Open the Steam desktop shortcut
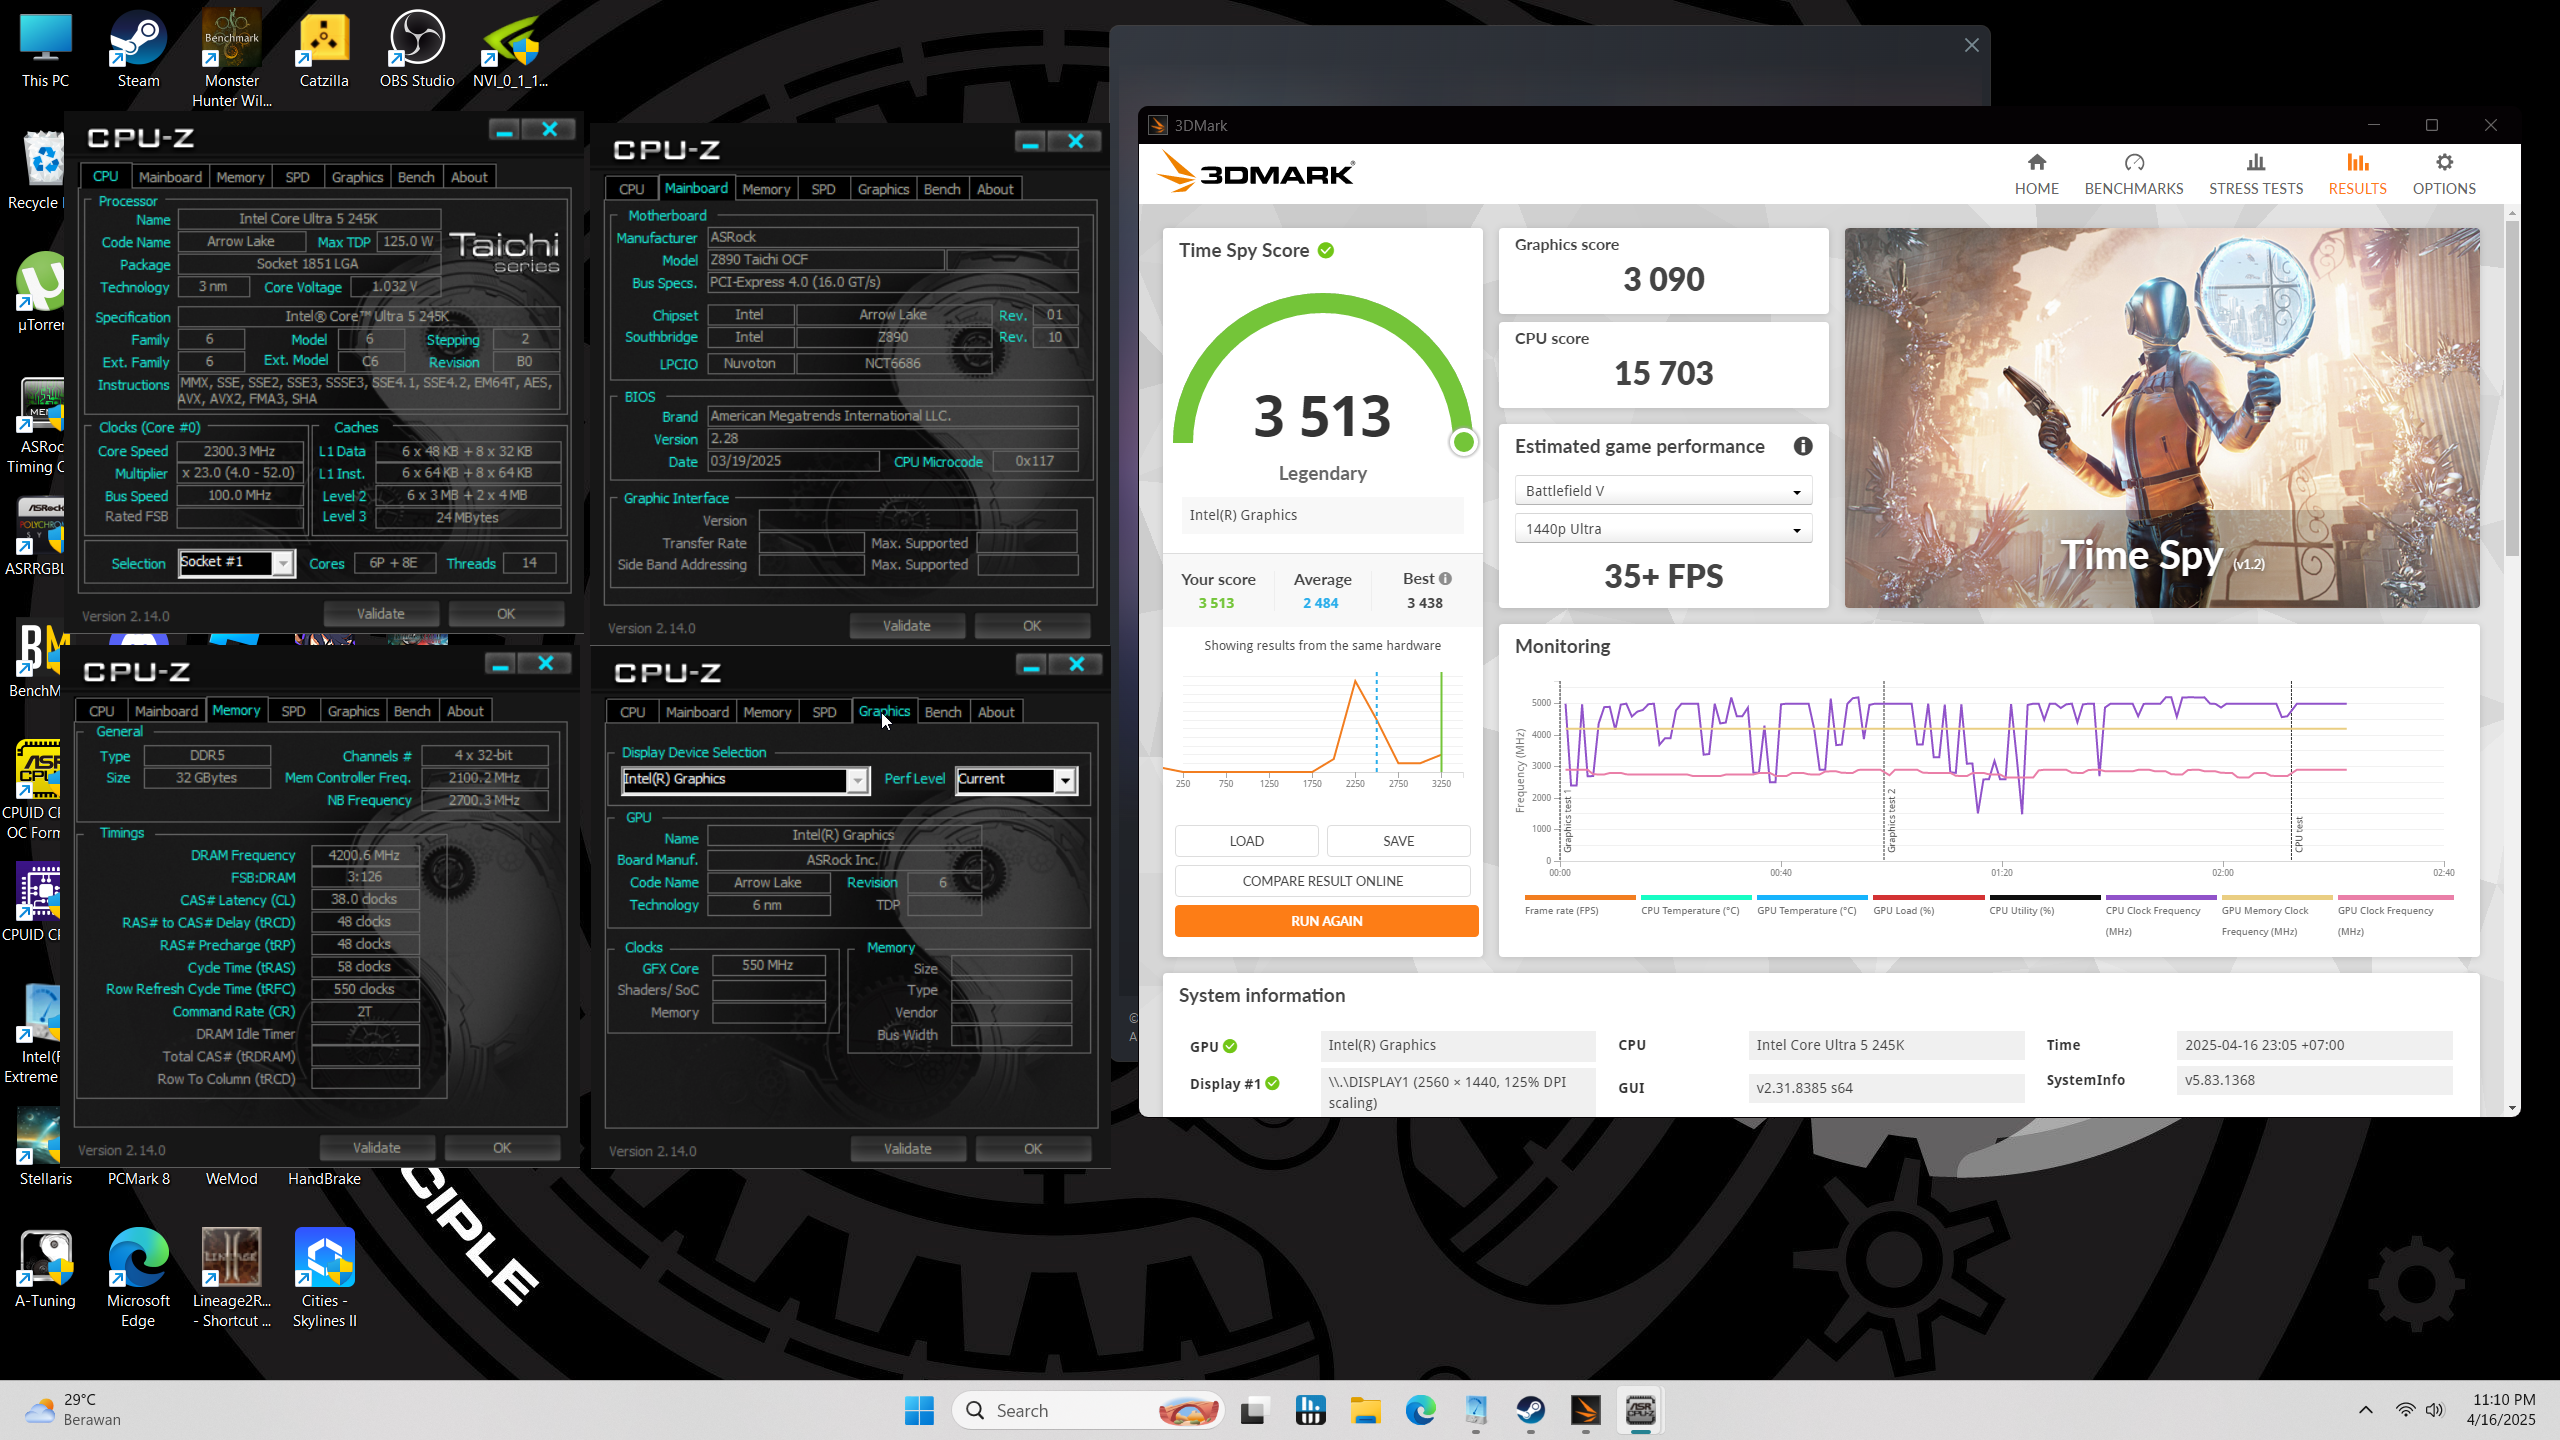The width and height of the screenshot is (2560, 1440). coord(138,50)
